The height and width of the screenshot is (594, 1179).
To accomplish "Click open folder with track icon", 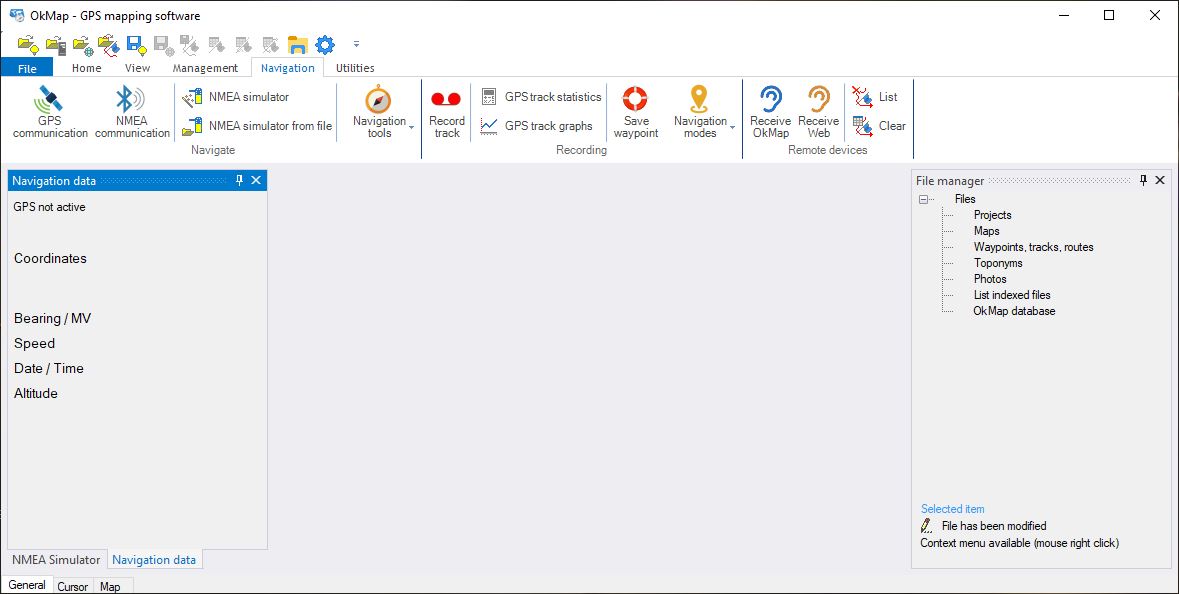I will click(109, 45).
